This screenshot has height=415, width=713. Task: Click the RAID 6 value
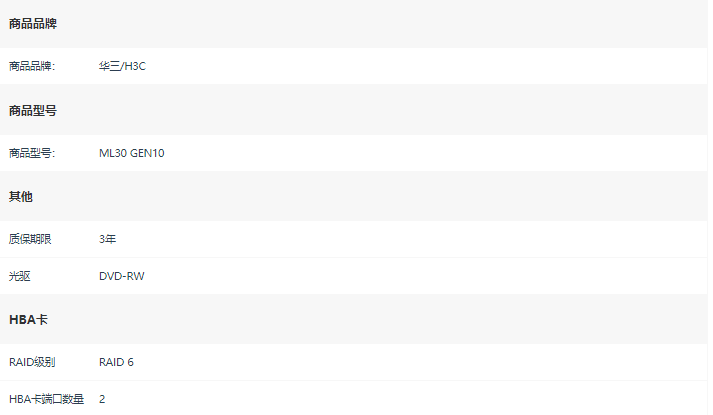pos(116,362)
